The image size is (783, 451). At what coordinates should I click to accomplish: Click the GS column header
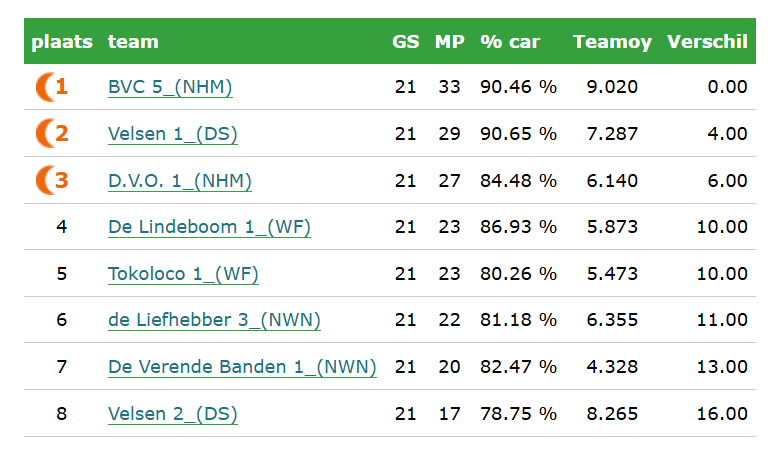[405, 41]
